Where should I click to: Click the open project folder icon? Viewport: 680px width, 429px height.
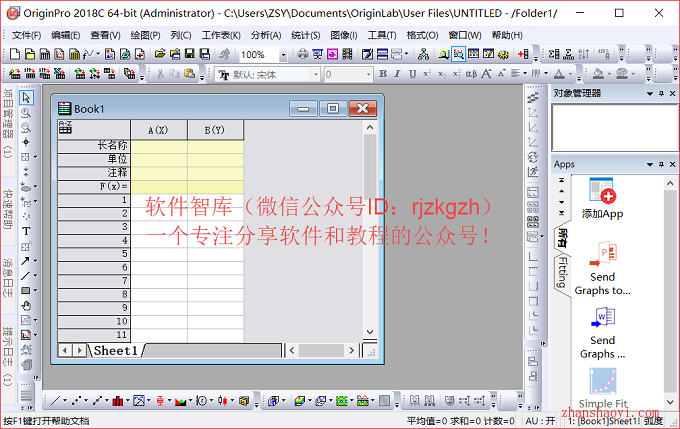point(160,54)
